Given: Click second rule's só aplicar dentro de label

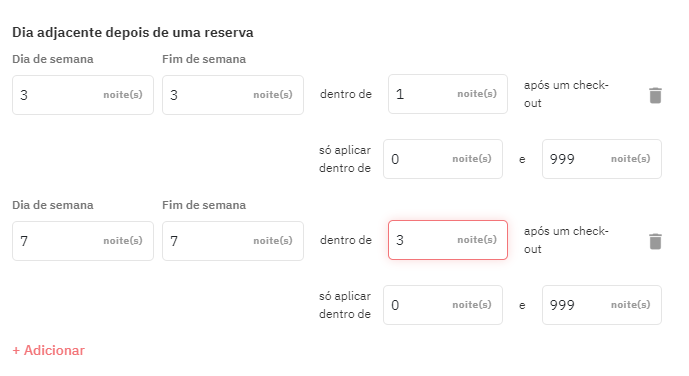Looking at the screenshot, I should [x=345, y=305].
